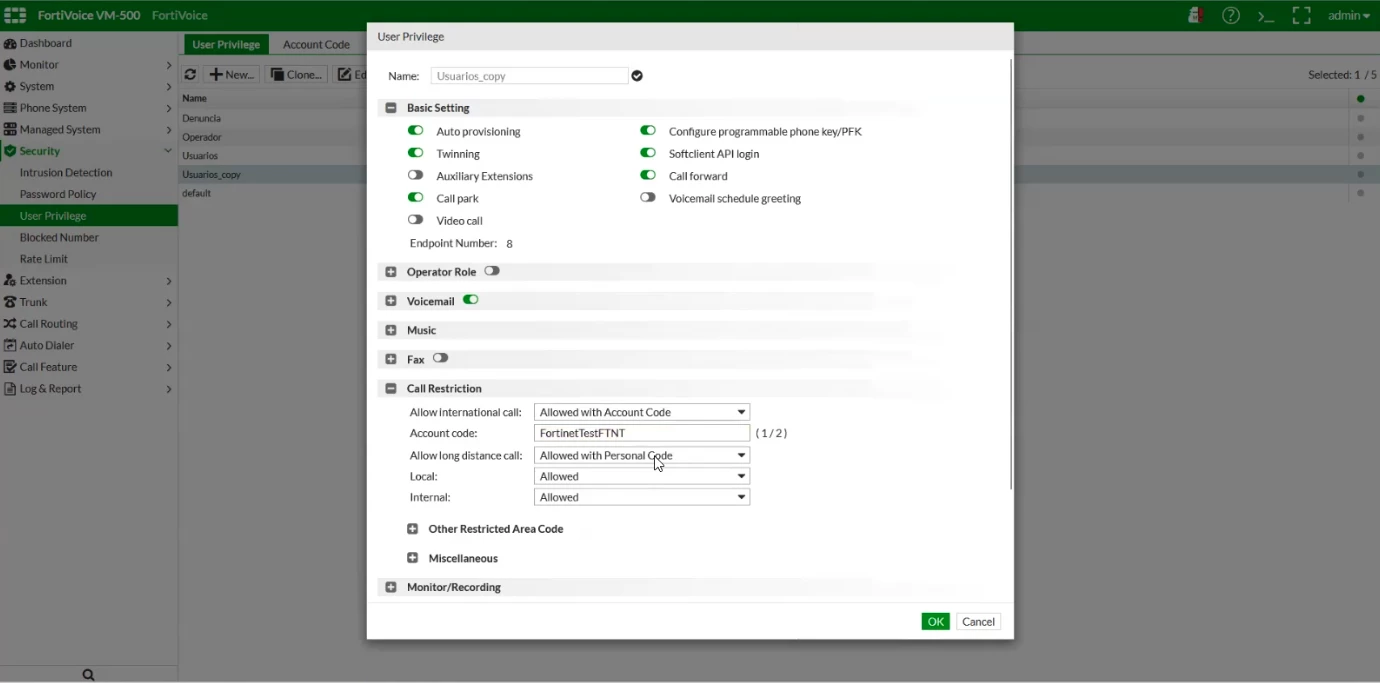
Task: Collapse the Basic Setting section
Action: (391, 108)
